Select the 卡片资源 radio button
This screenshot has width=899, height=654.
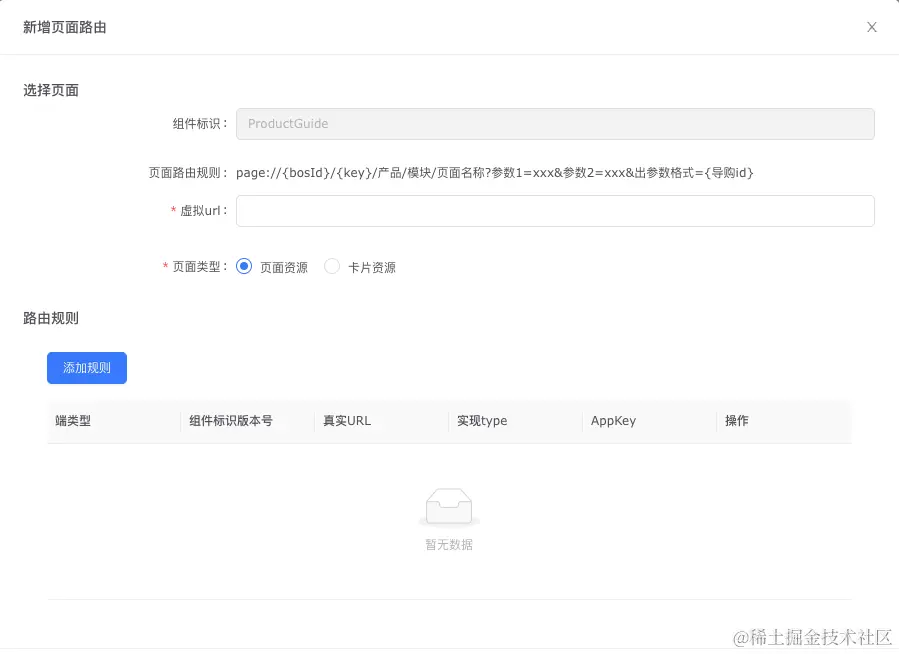tap(331, 266)
